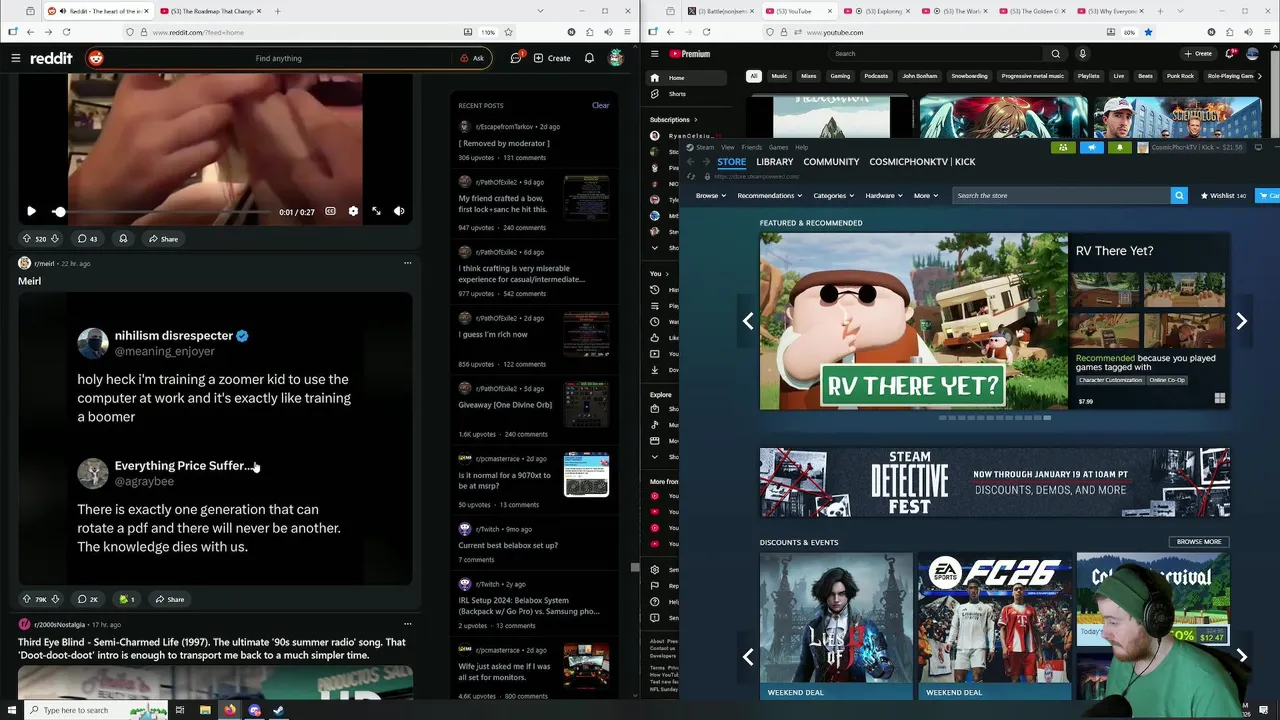
Task: Open Reddit video settings gear
Action: 353,211
